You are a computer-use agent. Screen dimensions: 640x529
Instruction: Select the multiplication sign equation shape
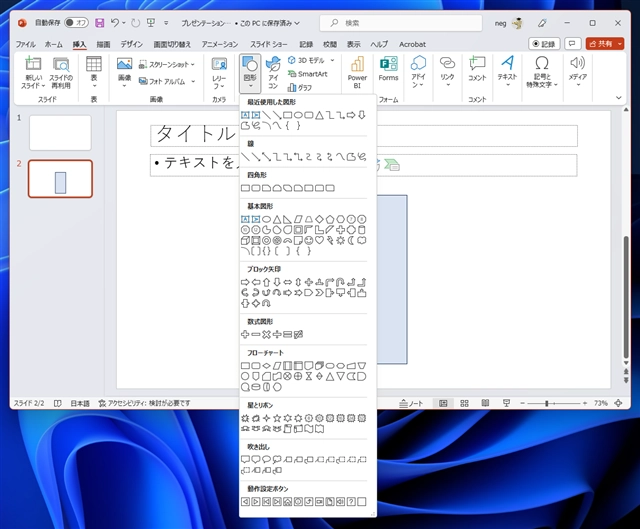[267, 335]
